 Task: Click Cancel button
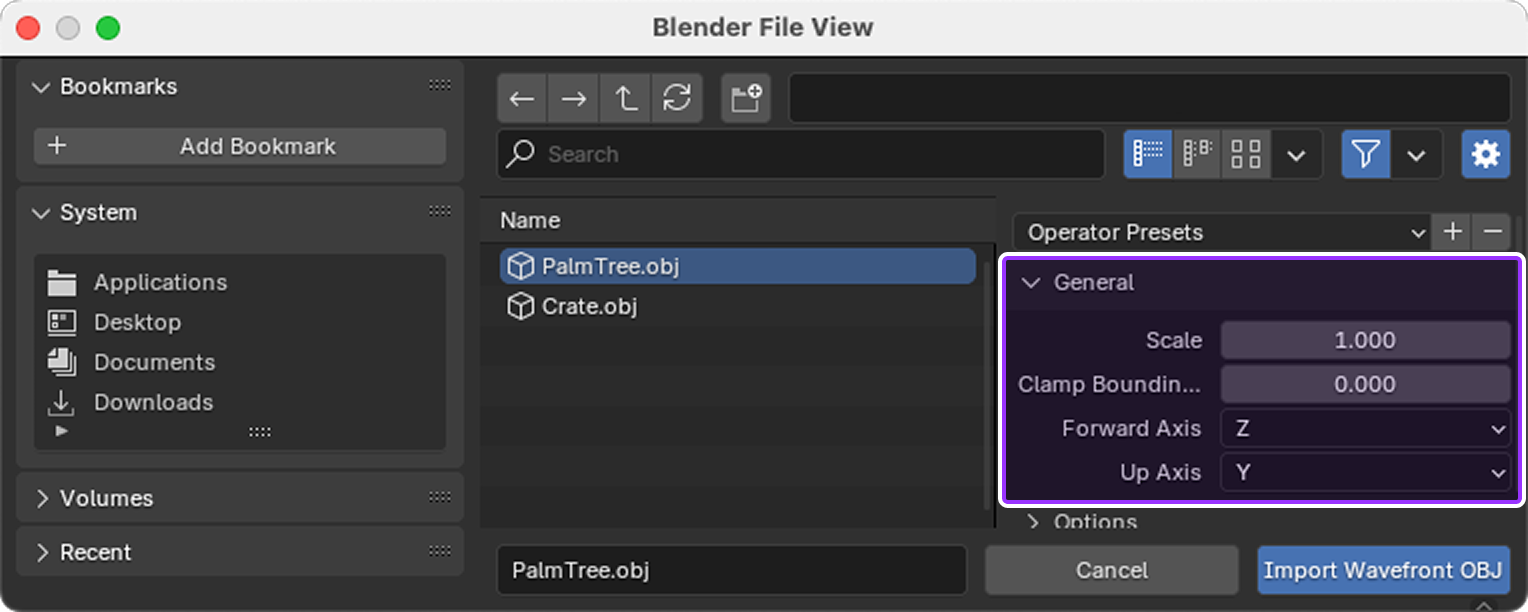[1111, 570]
